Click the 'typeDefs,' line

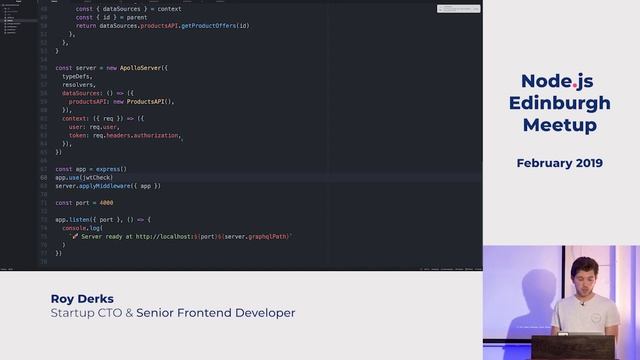tap(78, 77)
